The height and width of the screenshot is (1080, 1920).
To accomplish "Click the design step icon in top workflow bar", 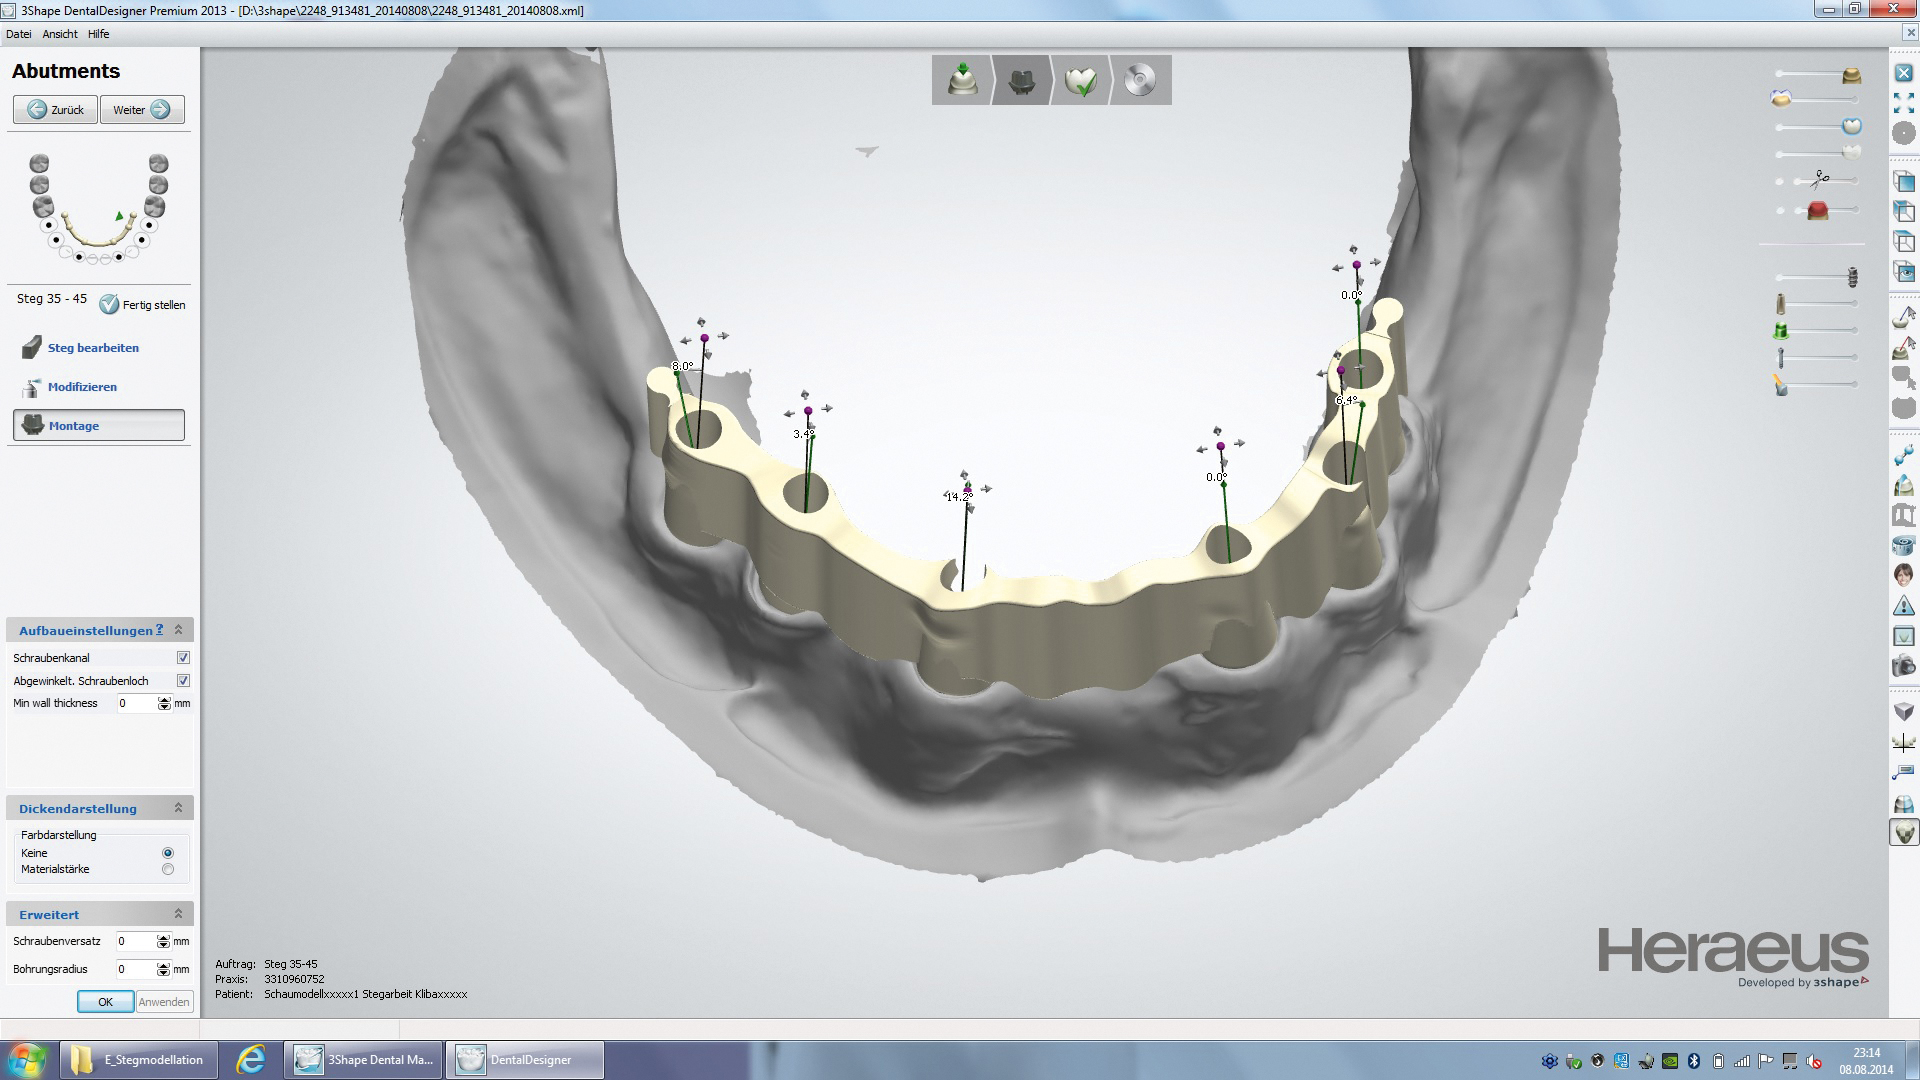I will [1021, 81].
